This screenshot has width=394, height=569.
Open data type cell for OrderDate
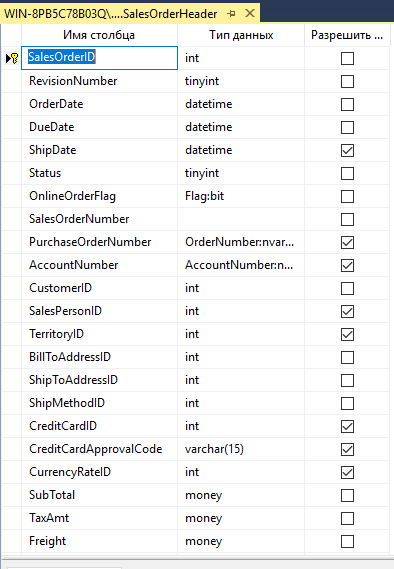[241, 104]
